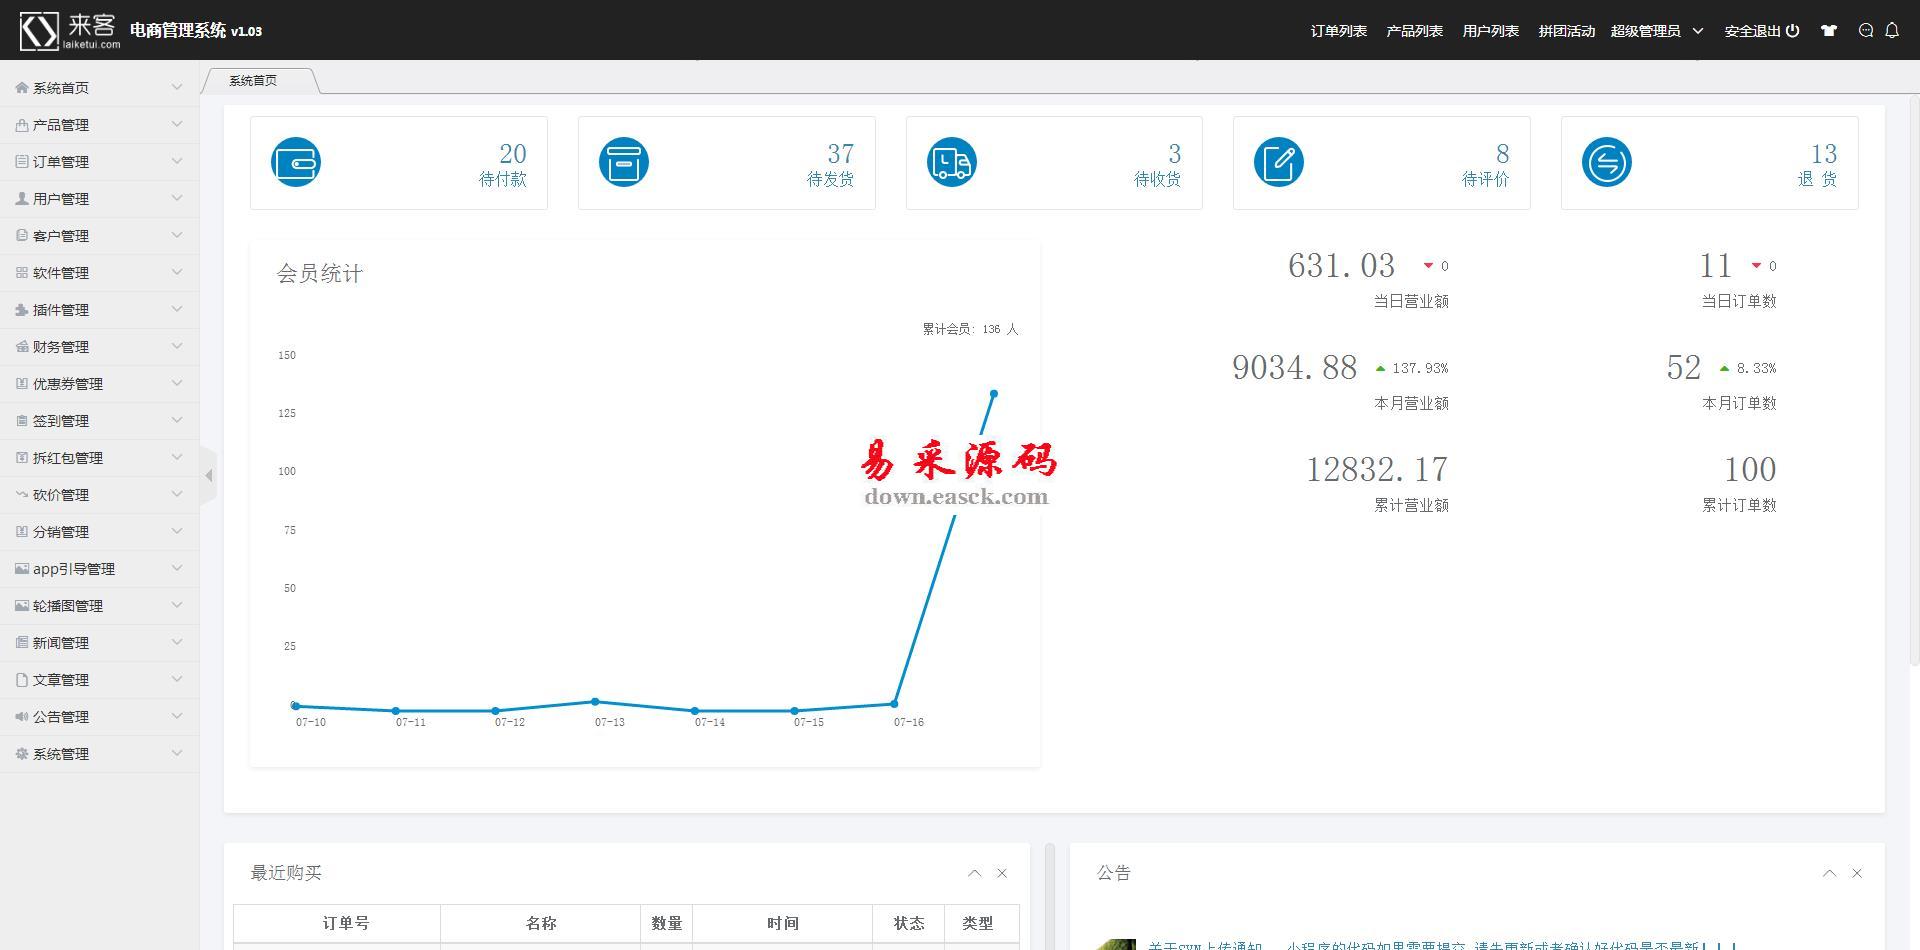Collapse the sidebar with the arrow handle
Viewport: 1920px width, 950px height.
208,476
